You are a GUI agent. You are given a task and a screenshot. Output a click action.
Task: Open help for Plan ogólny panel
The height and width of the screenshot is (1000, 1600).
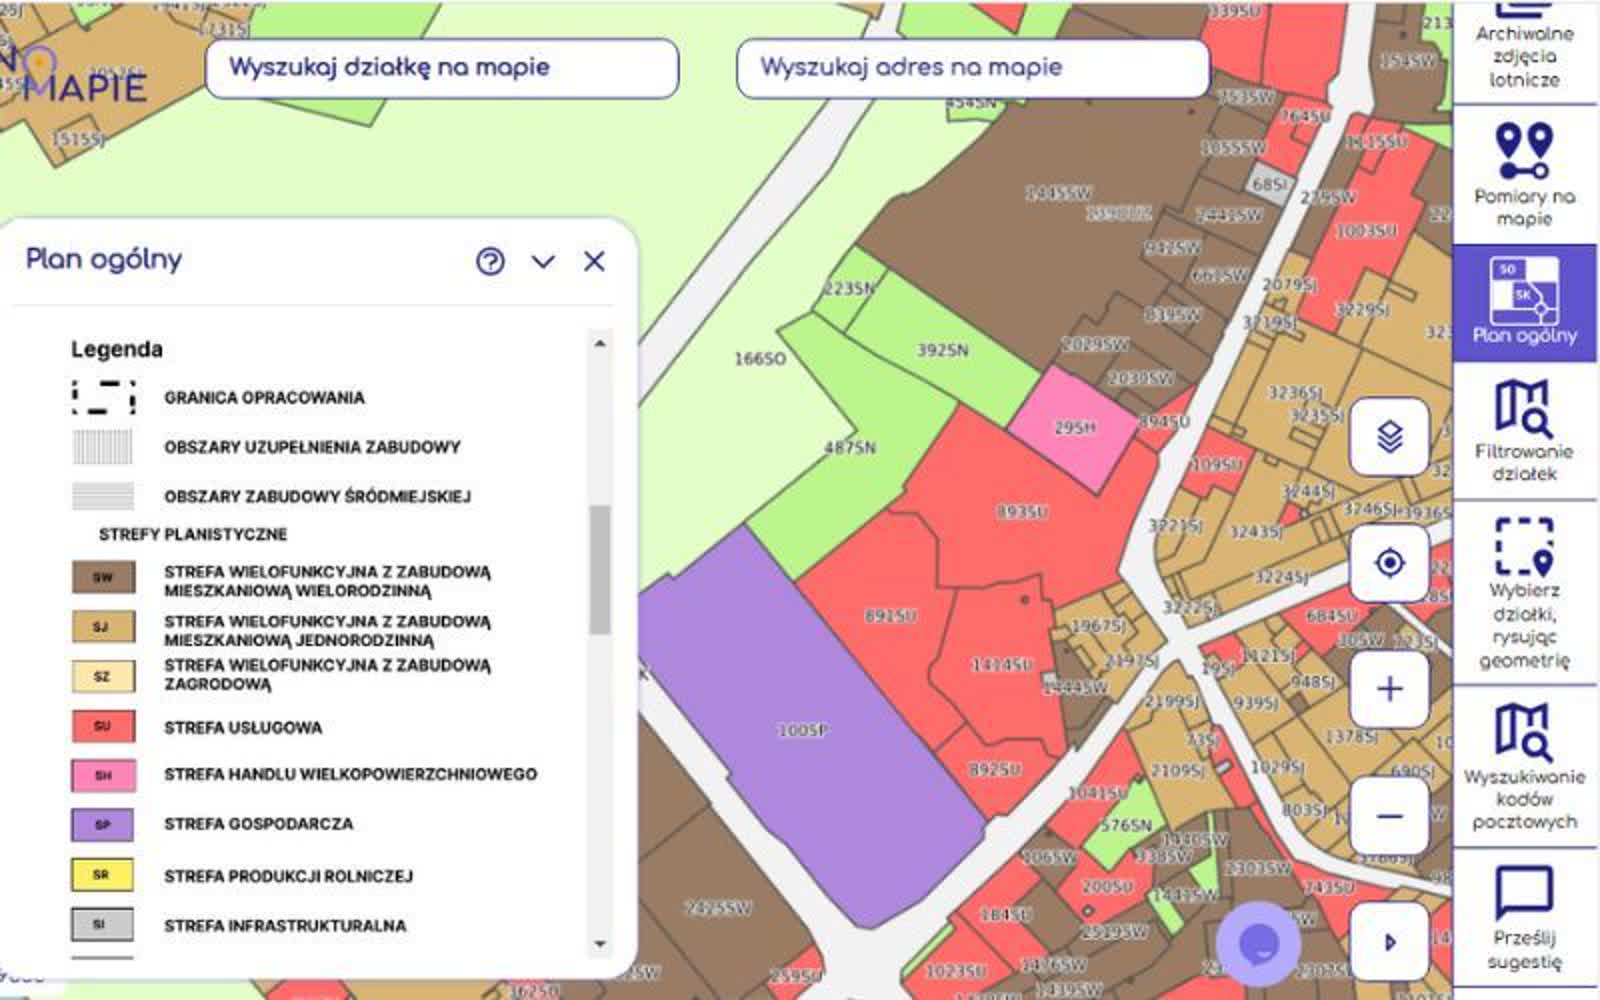click(x=490, y=261)
